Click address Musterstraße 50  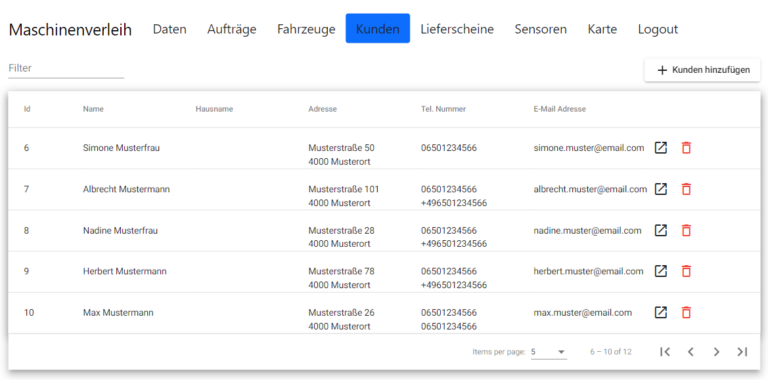(x=341, y=148)
